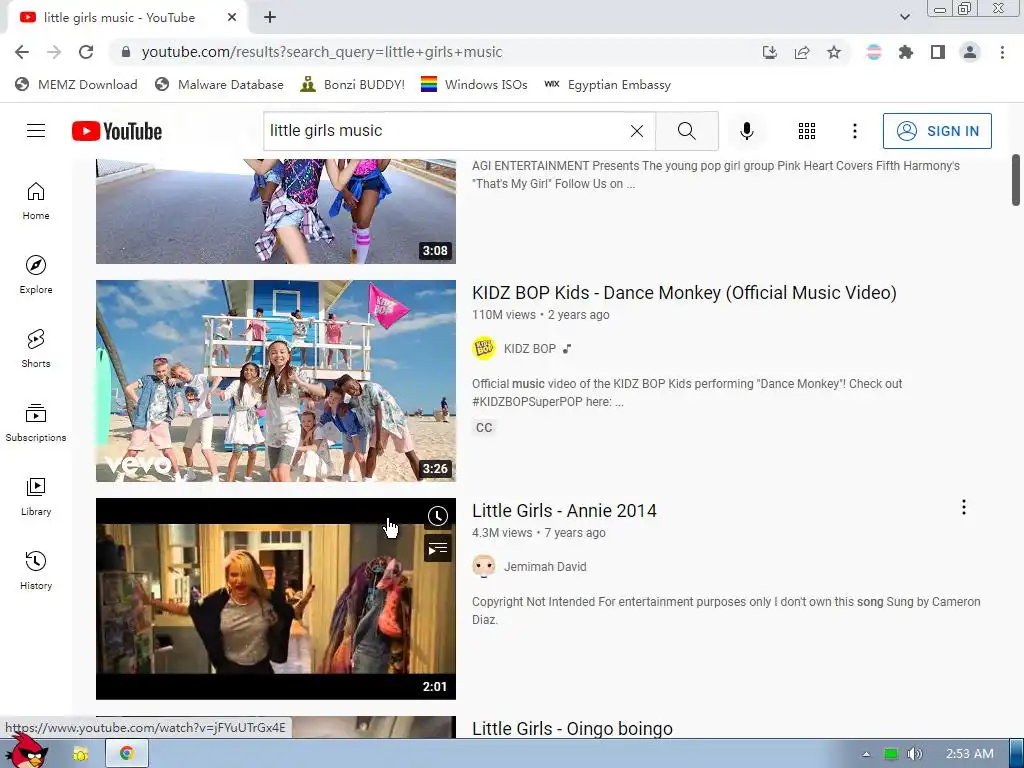Play the Dance Monkey beach thumbnail
The image size is (1024, 768).
tap(276, 381)
